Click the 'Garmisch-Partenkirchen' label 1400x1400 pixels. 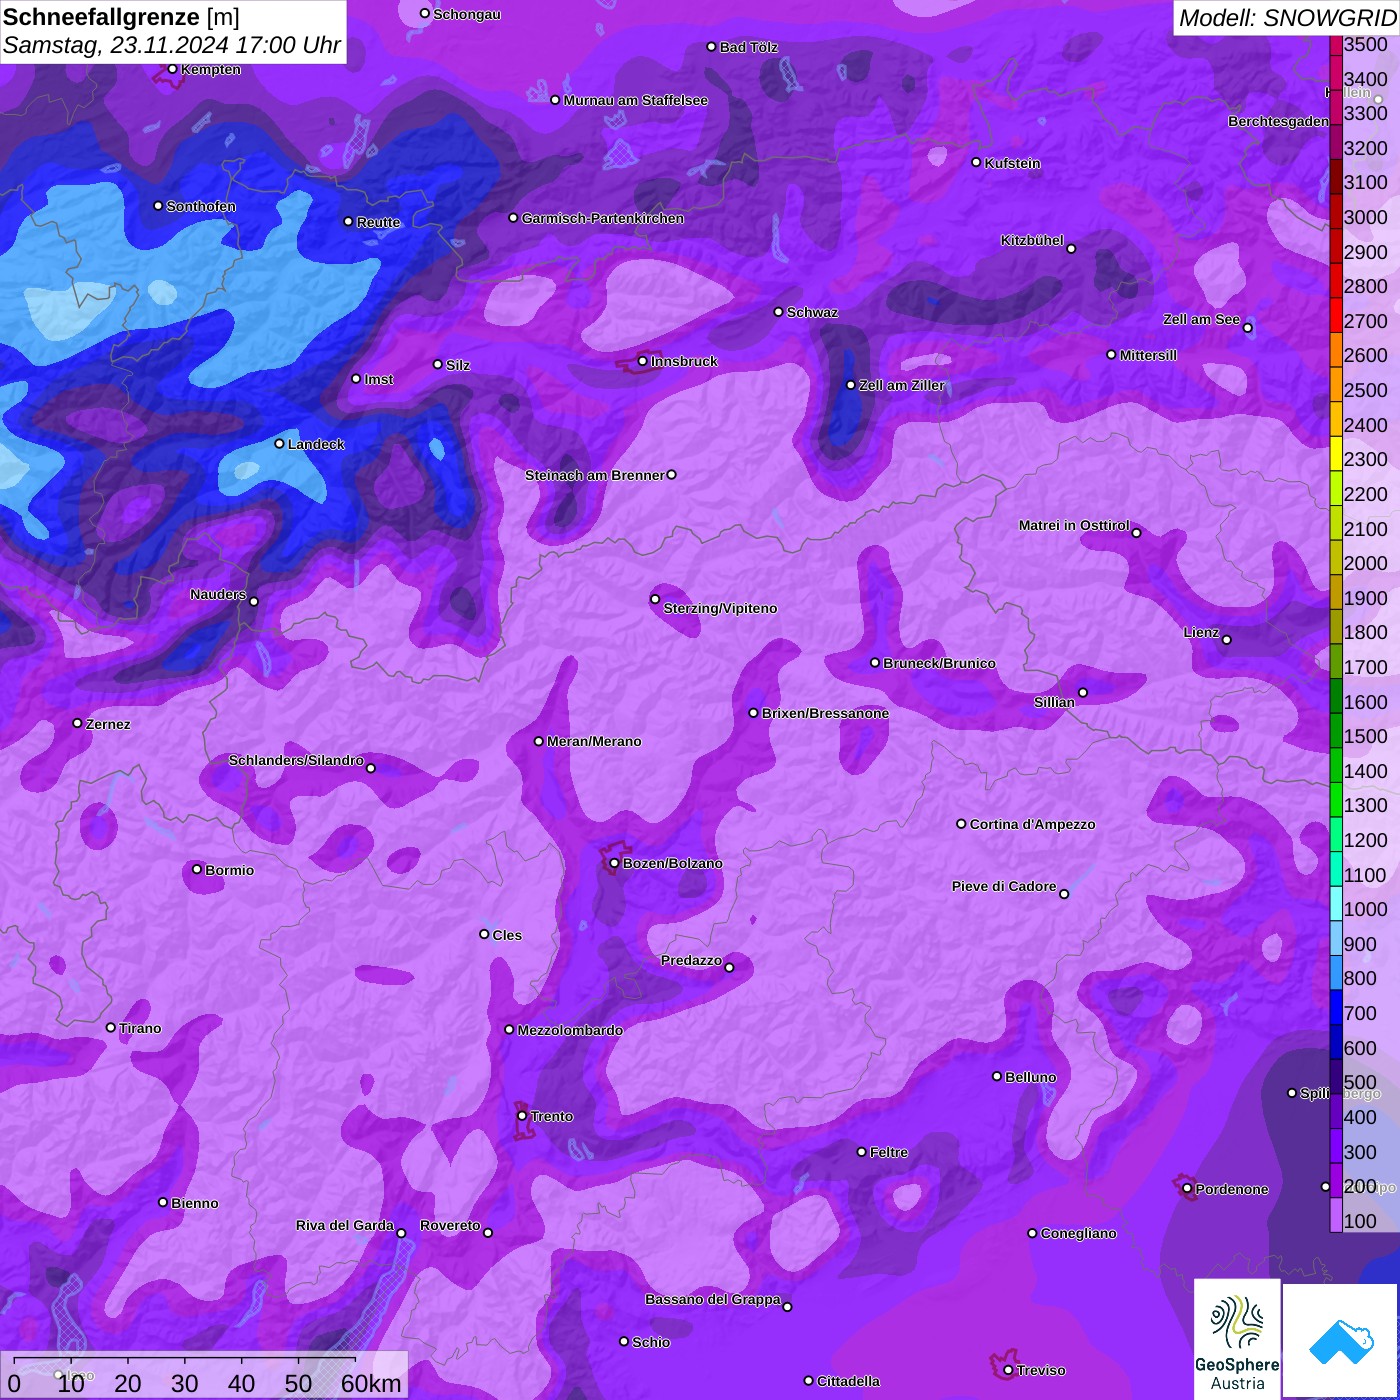(x=603, y=218)
